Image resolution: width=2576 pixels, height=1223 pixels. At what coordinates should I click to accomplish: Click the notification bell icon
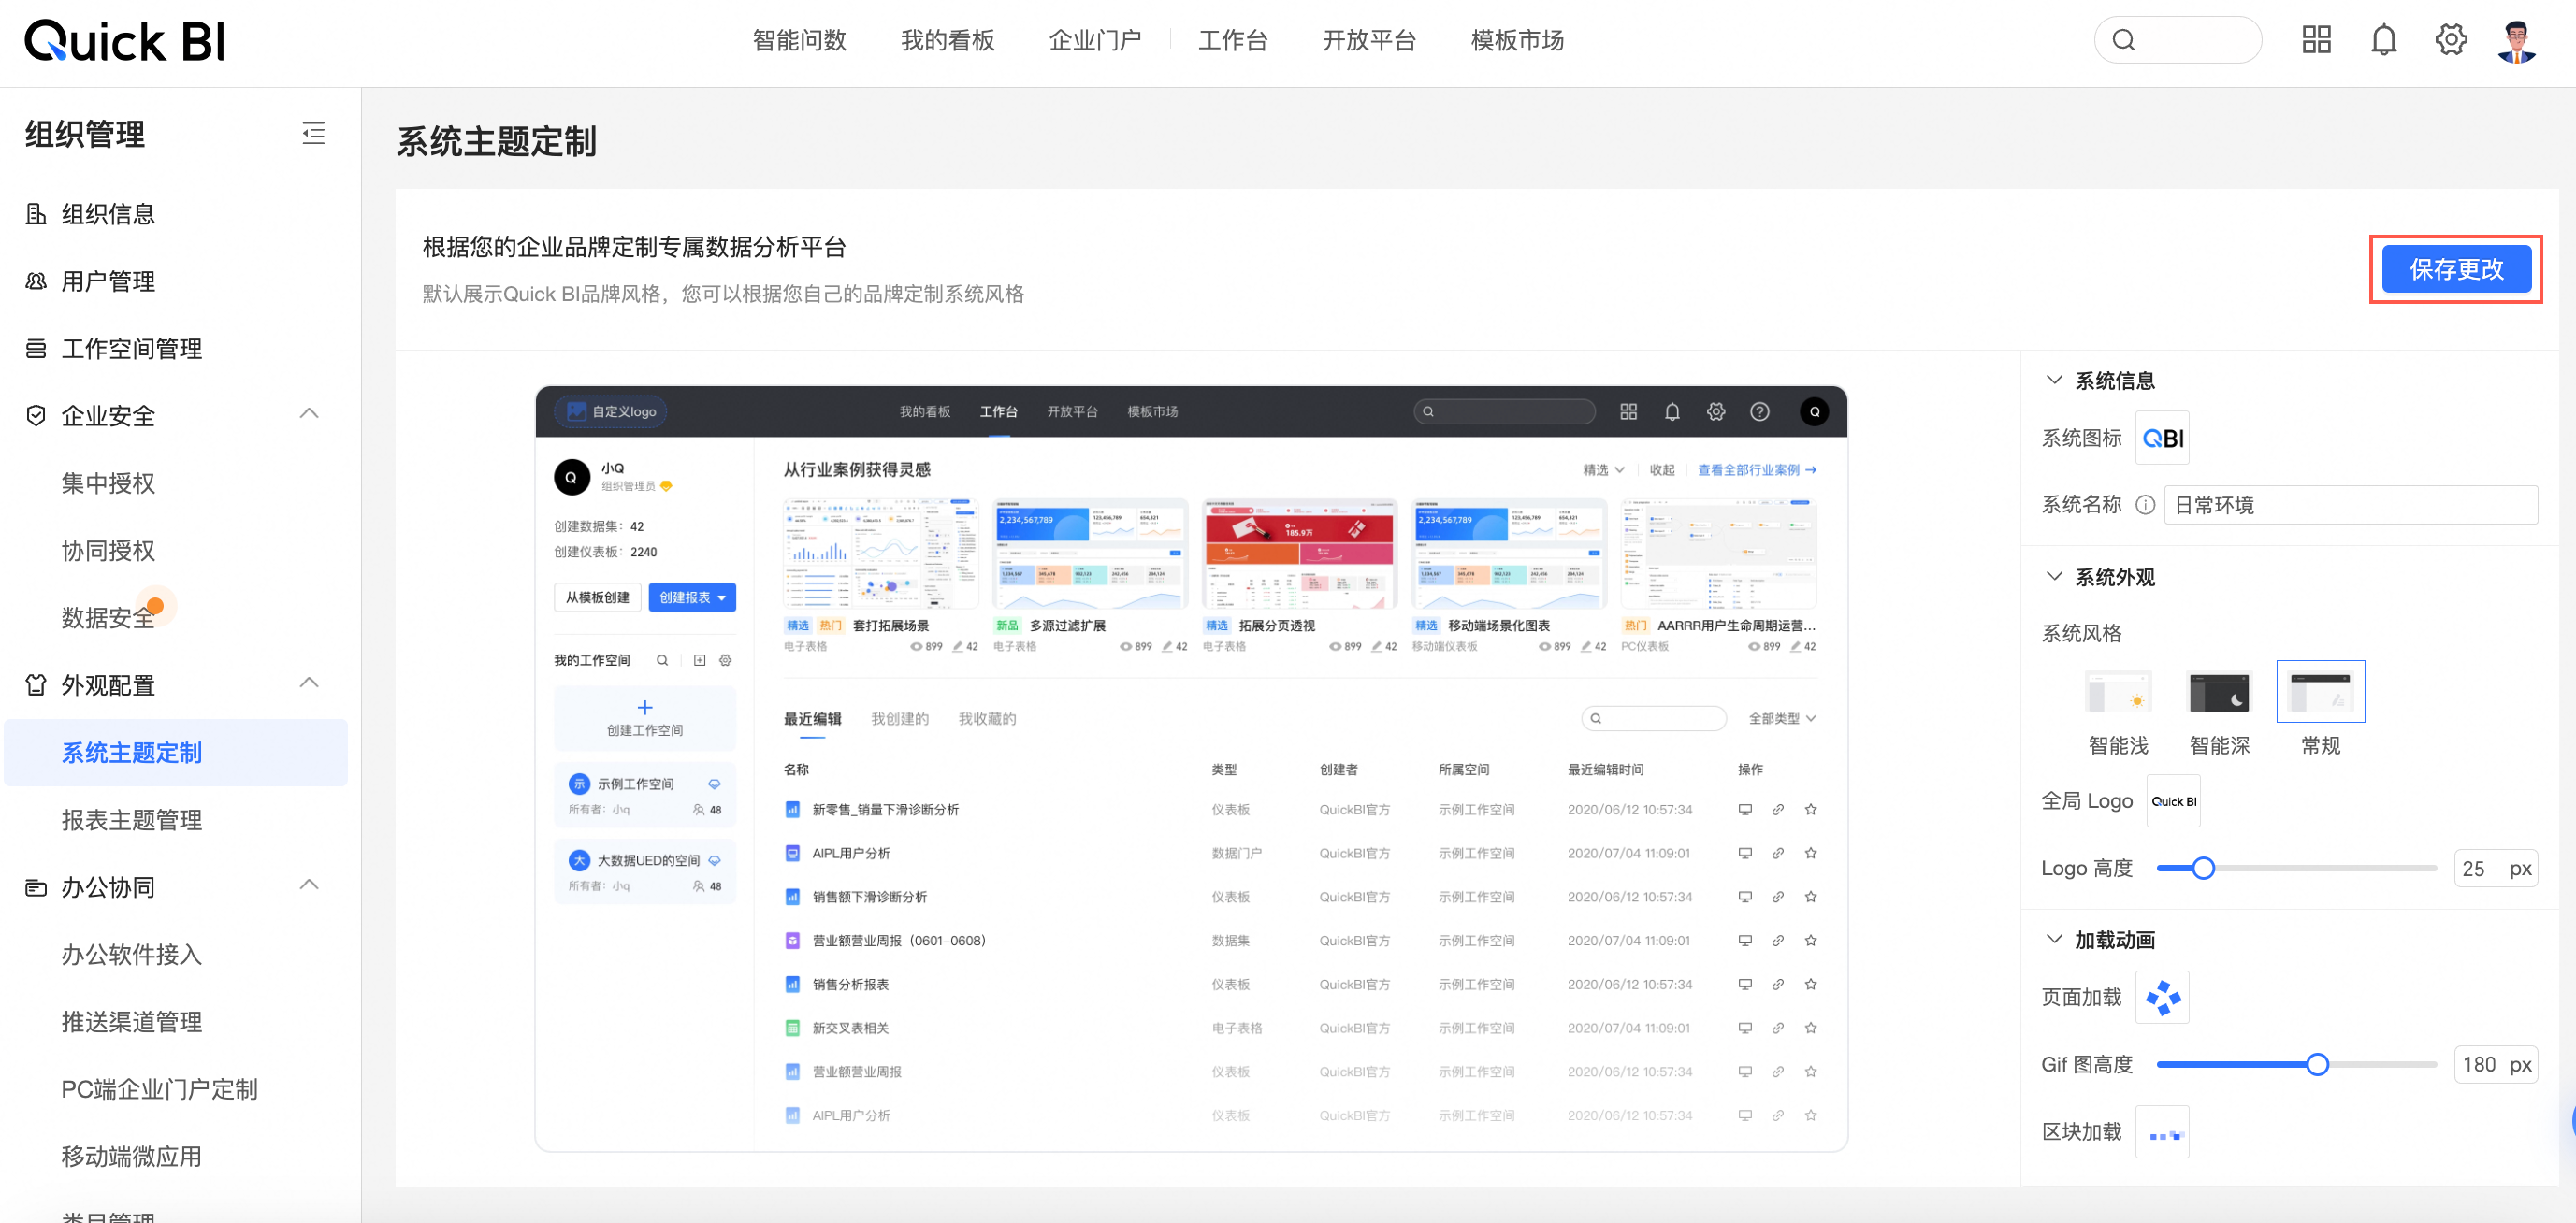click(x=2384, y=40)
